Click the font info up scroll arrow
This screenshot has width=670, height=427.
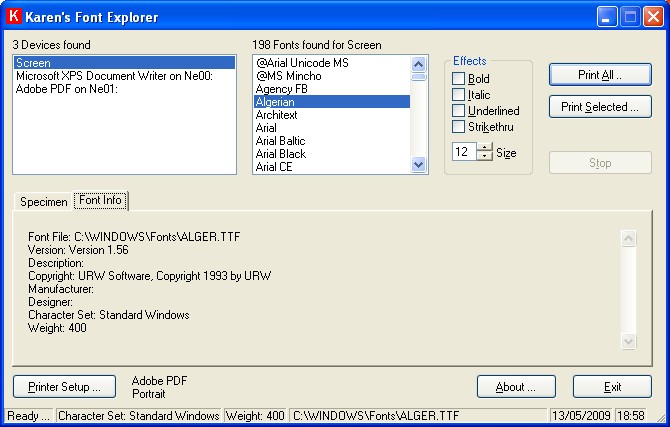[x=629, y=239]
